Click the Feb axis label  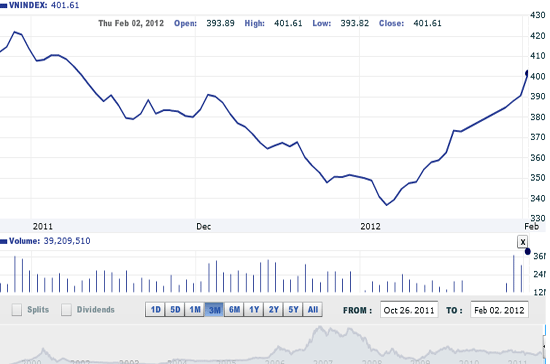click(531, 227)
